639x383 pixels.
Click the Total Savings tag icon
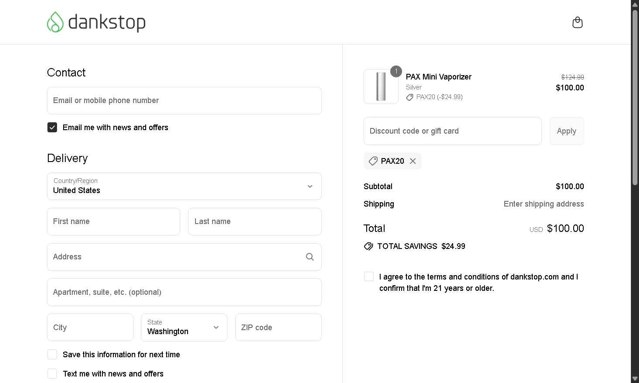tap(368, 246)
